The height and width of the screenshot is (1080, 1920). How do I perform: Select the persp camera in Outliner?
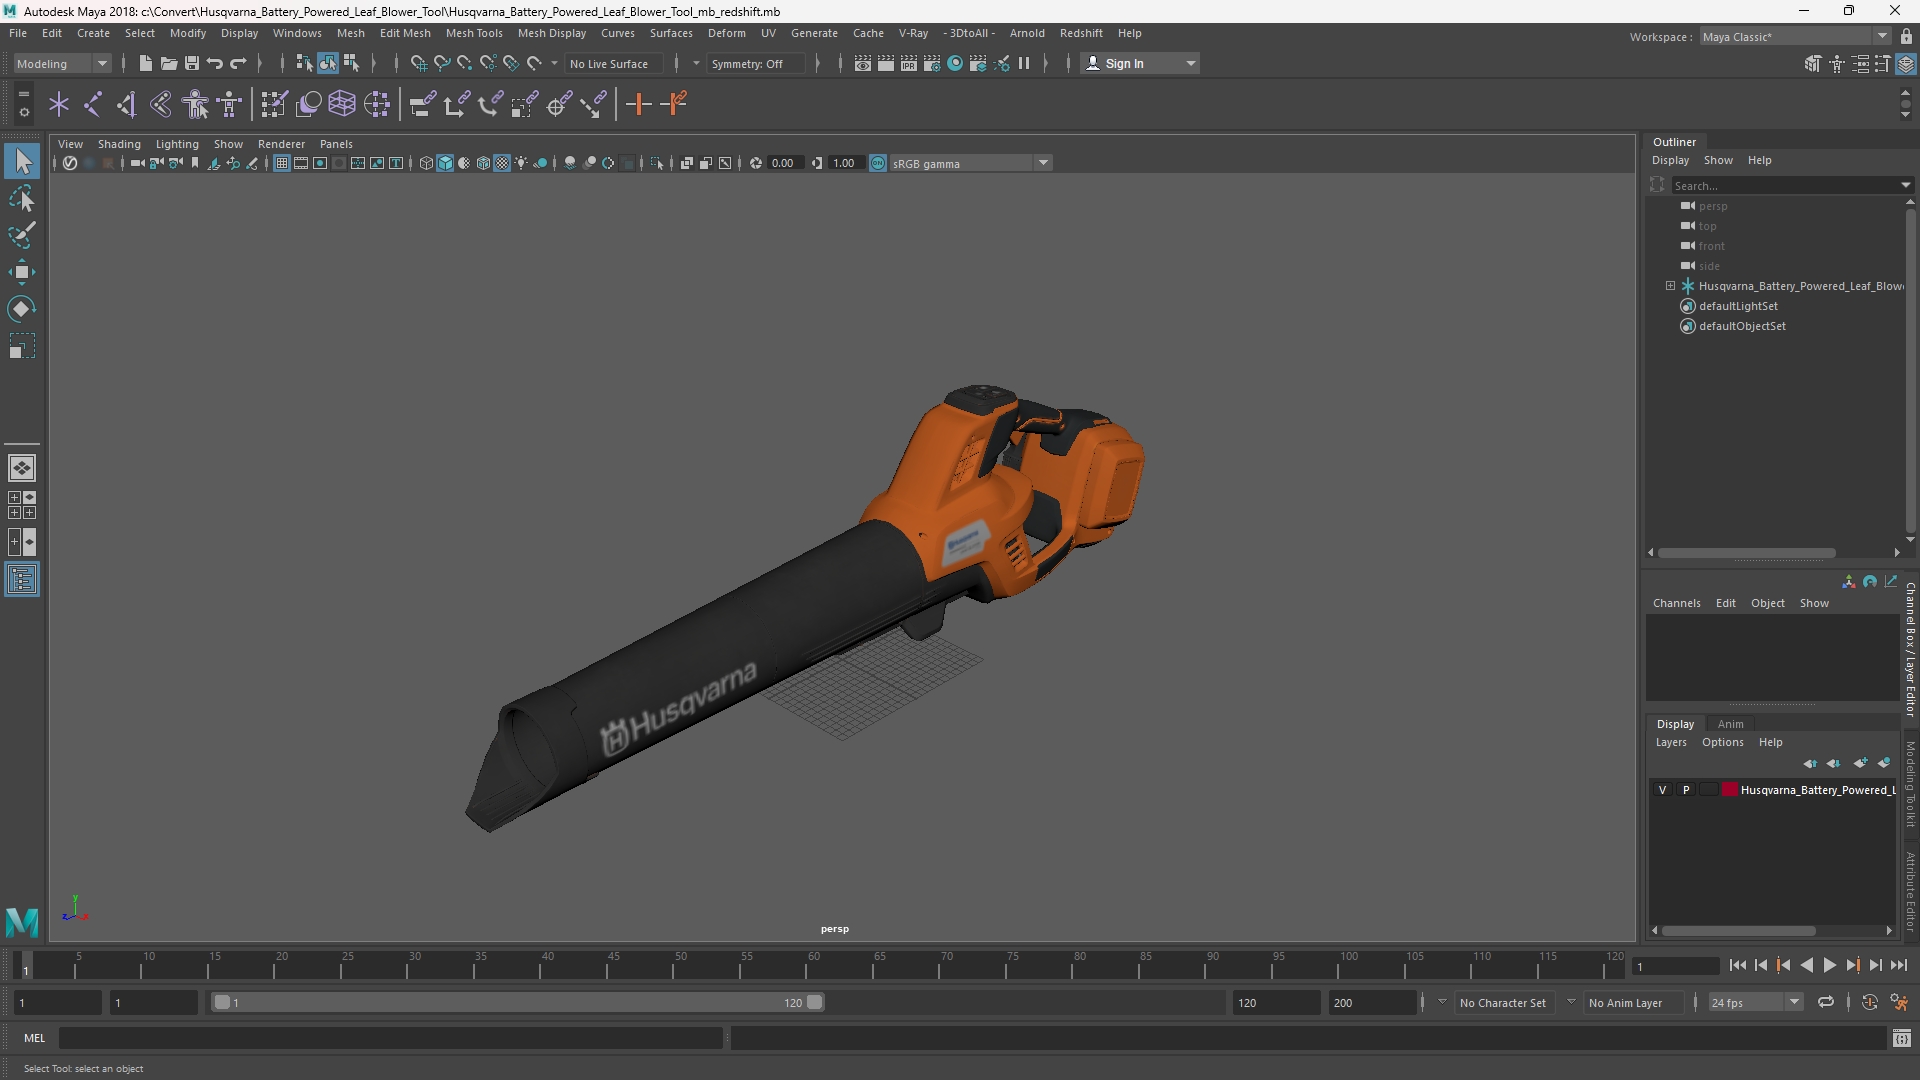coord(1713,206)
